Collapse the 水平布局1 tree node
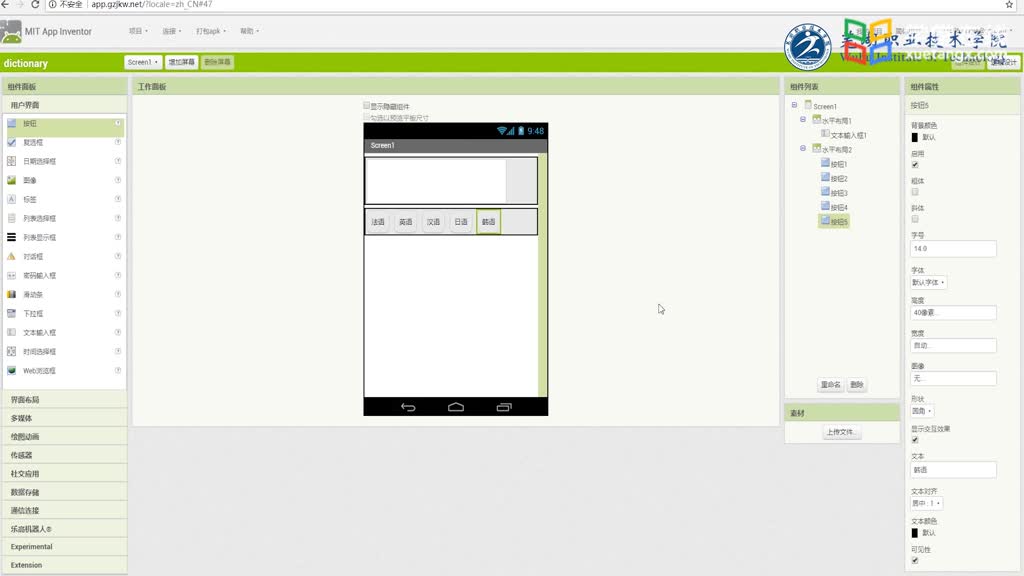Screen dimensions: 1024x576 803,120
